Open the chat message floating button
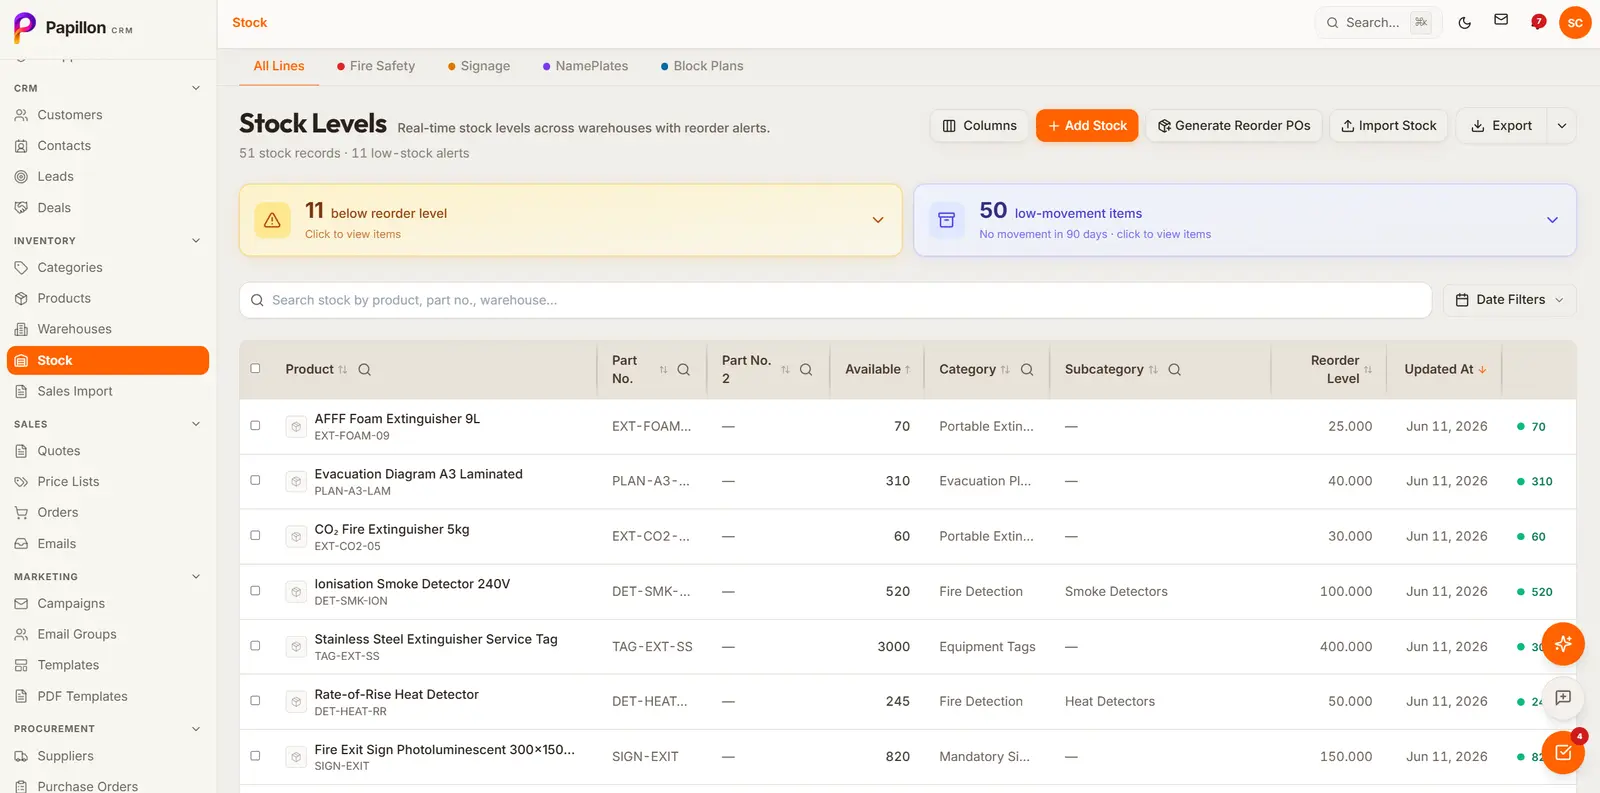Screen dimensions: 1600x793 1563,698
